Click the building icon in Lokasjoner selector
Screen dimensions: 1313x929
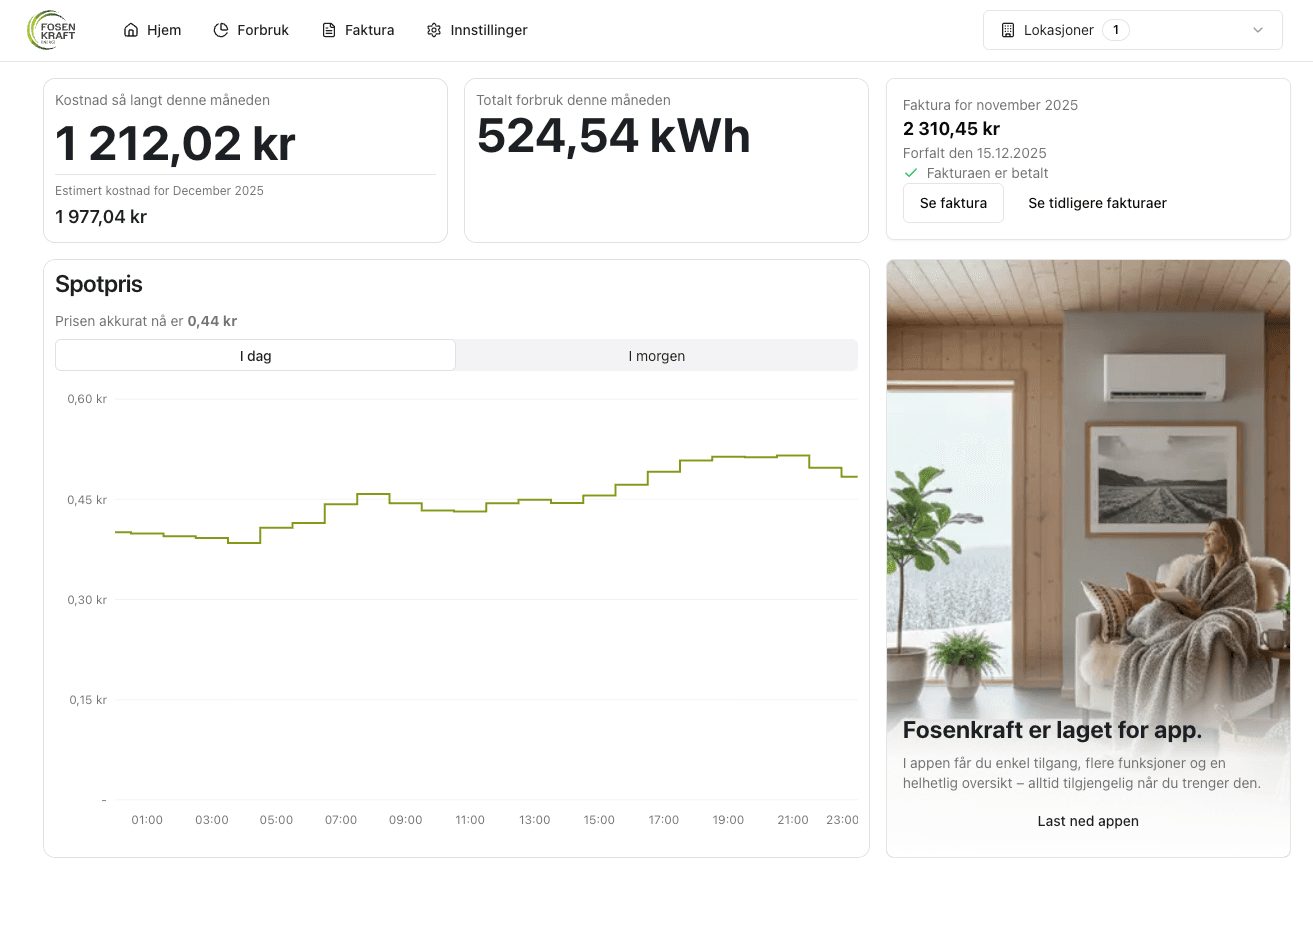(1008, 30)
